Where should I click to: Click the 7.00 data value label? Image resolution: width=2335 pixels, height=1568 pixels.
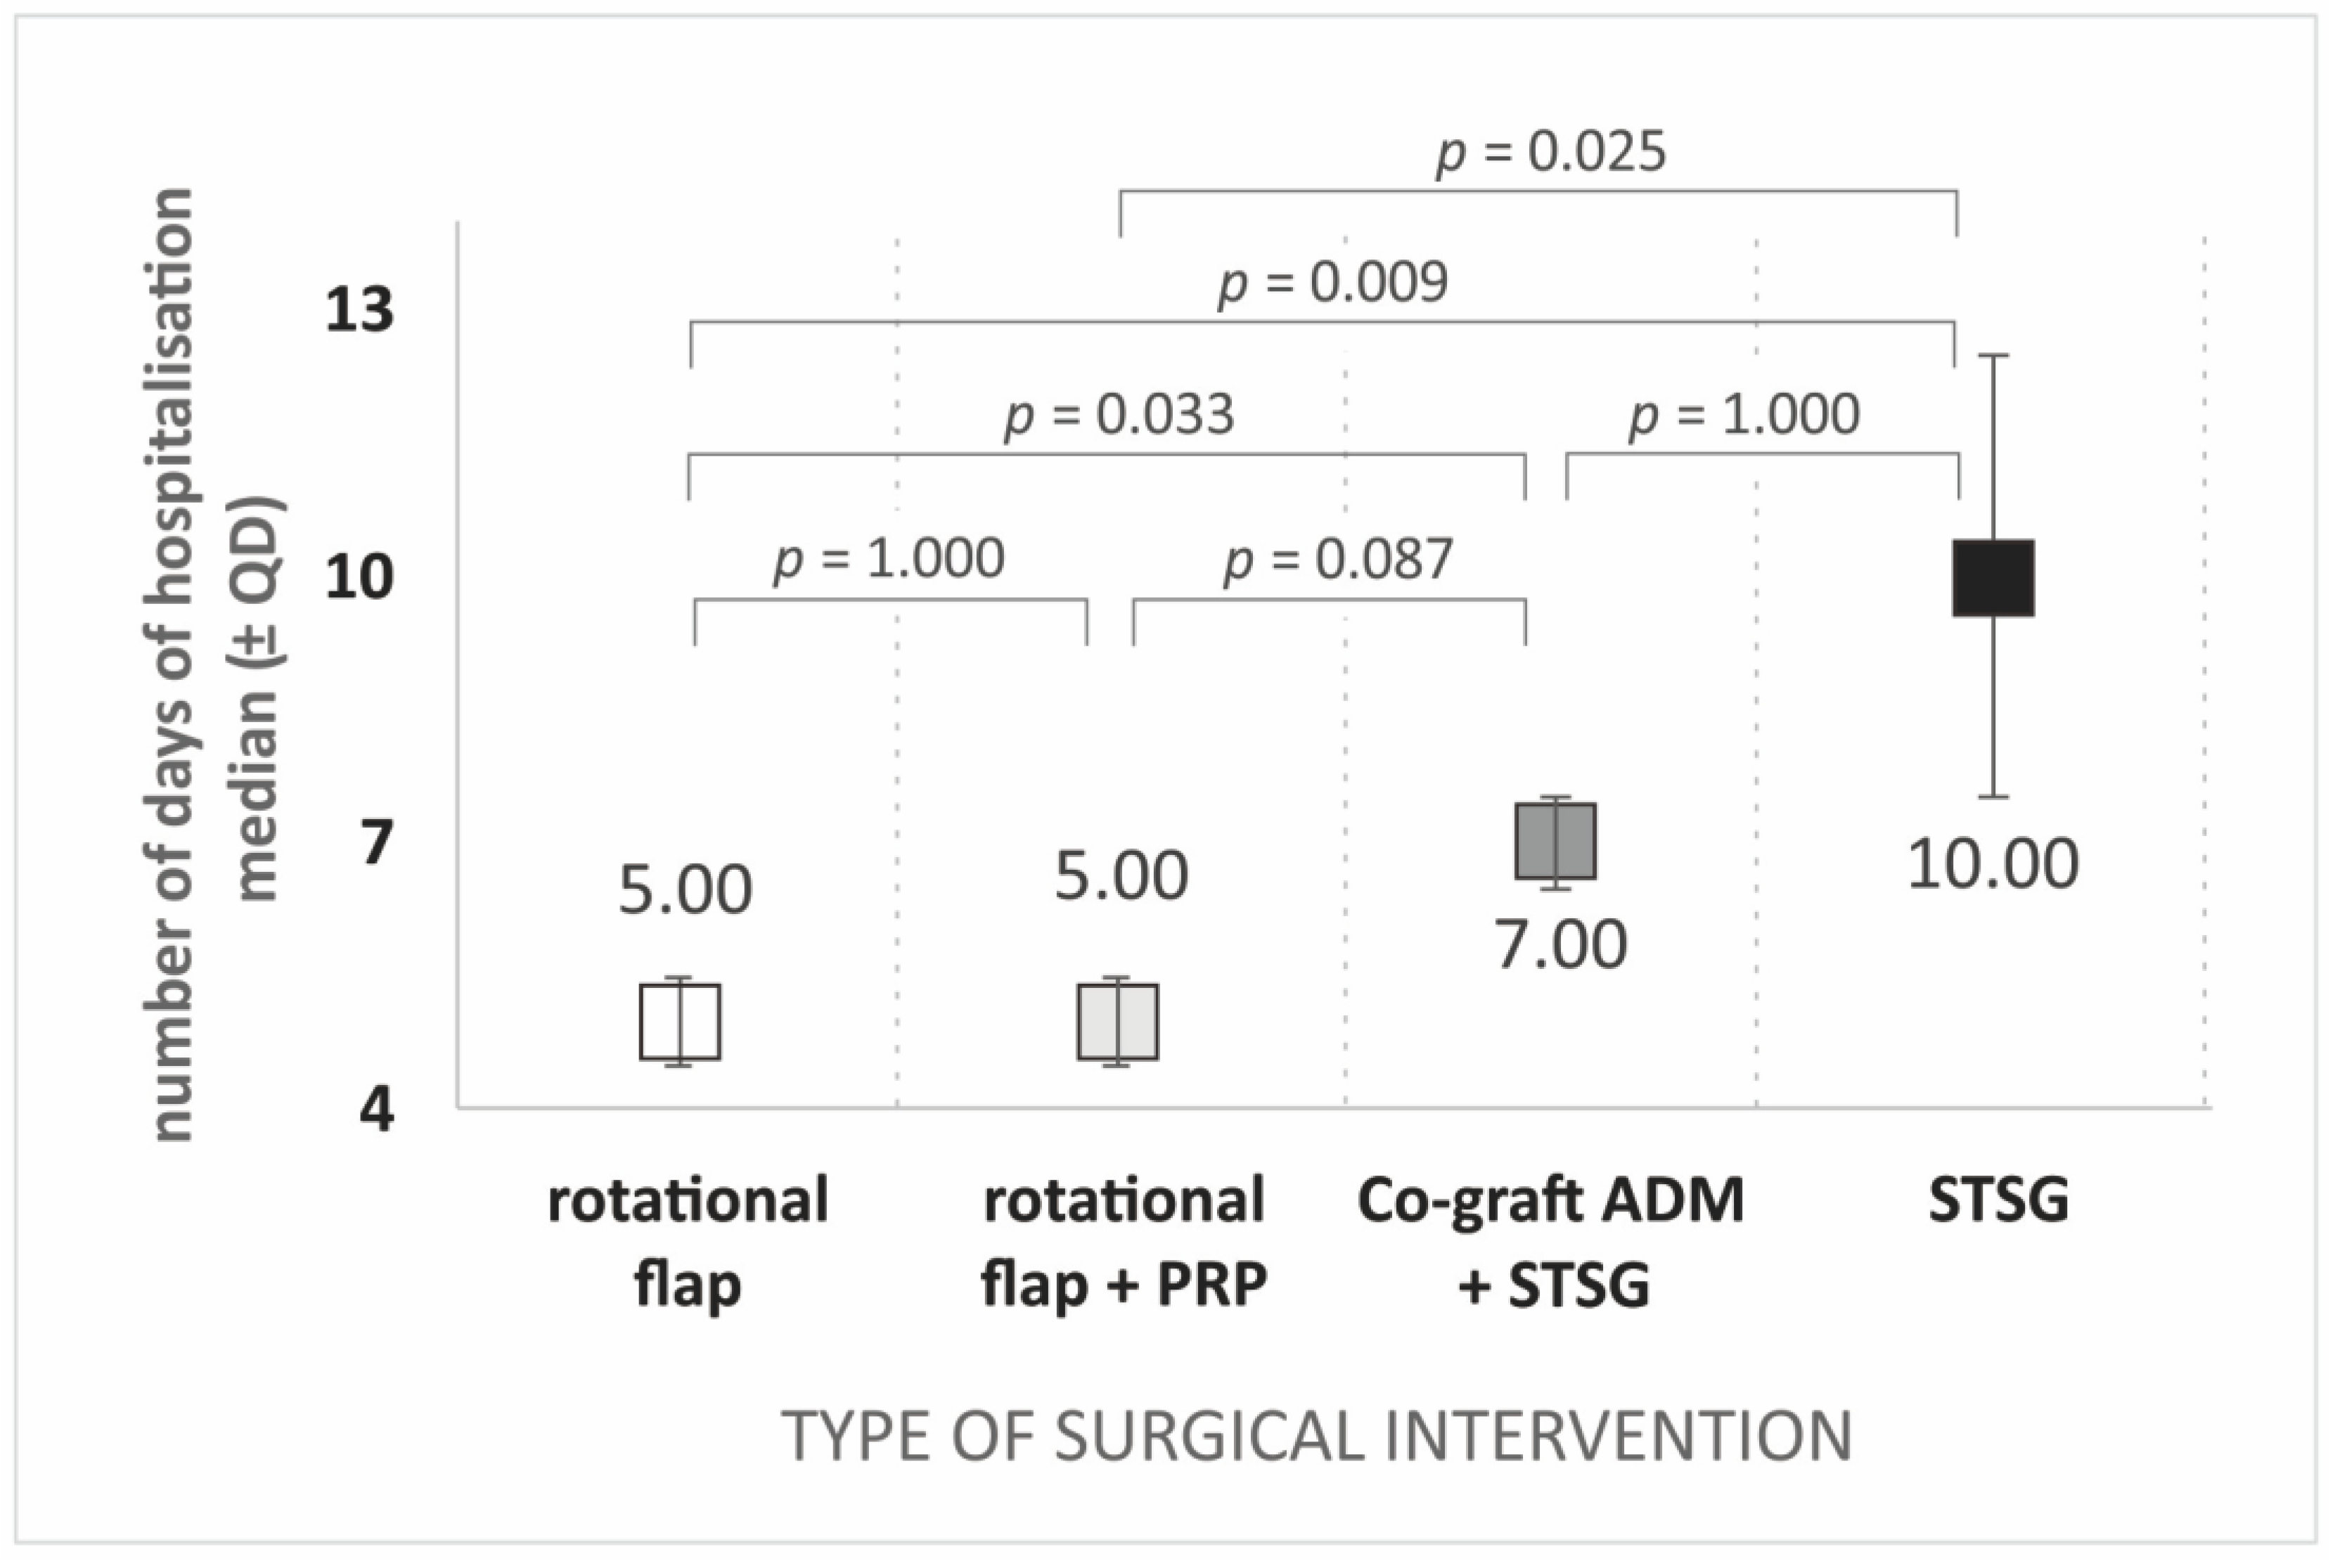1561,944
